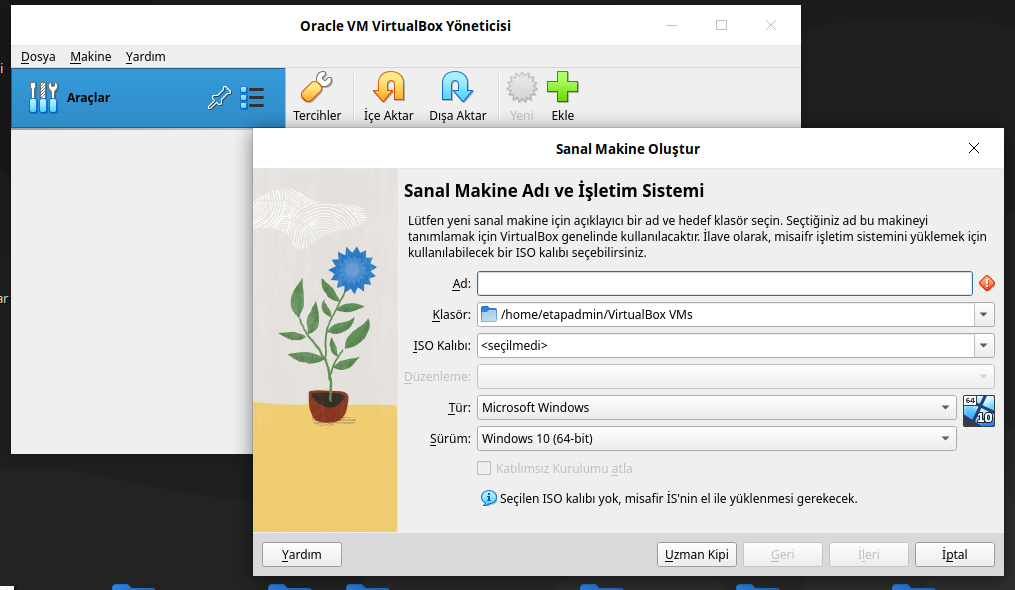The width and height of the screenshot is (1015, 590).
Task: Click the Uzman Kipi button
Action: [697, 555]
